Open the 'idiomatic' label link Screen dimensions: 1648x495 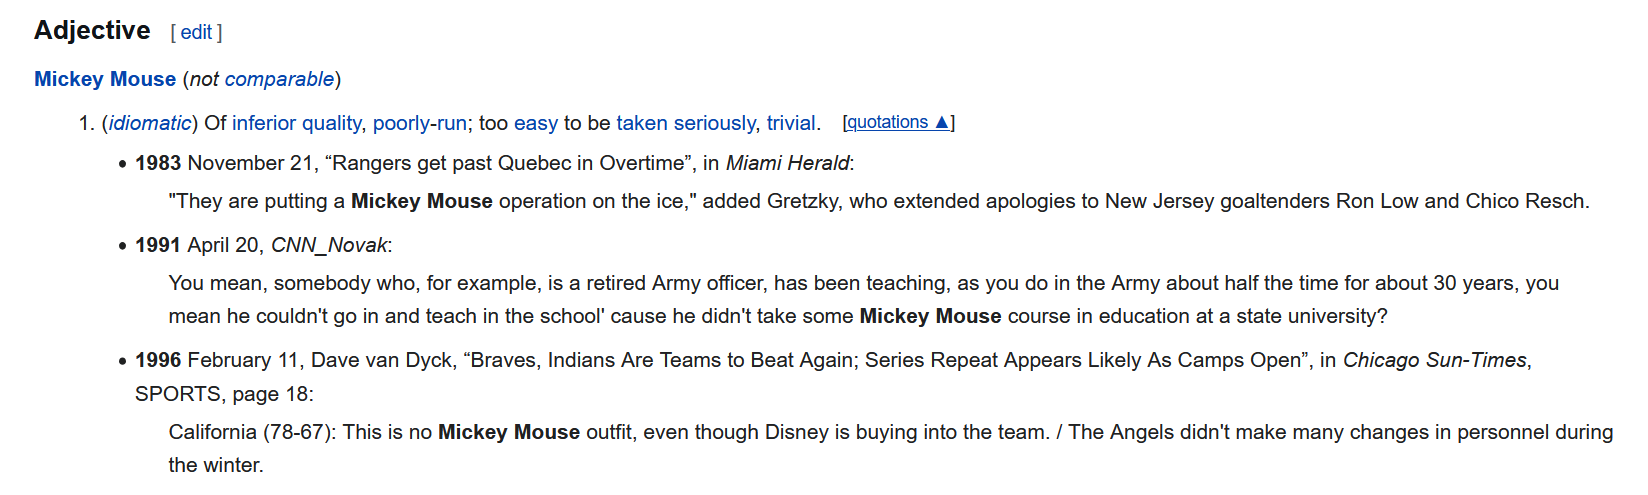[x=150, y=123]
